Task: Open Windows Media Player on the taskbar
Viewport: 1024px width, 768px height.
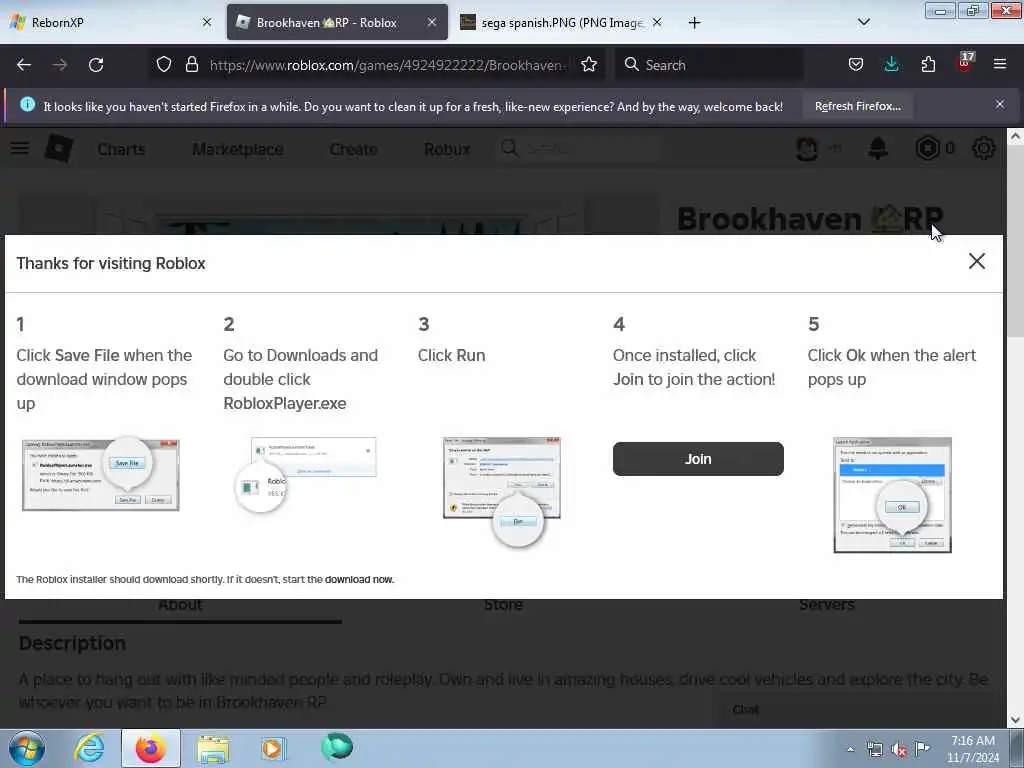Action: tap(273, 748)
